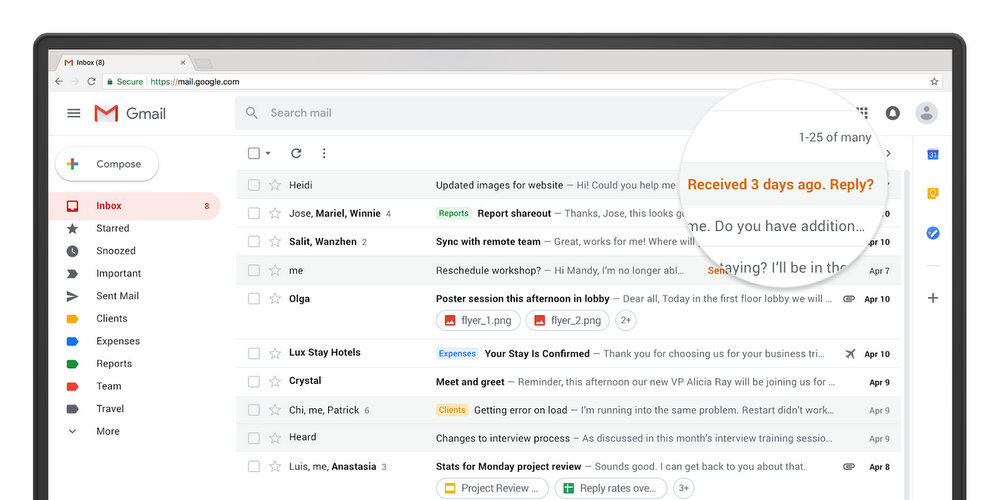Click the next page arrow in the mail list
This screenshot has height=500, width=1000.
pyautogui.click(x=888, y=153)
